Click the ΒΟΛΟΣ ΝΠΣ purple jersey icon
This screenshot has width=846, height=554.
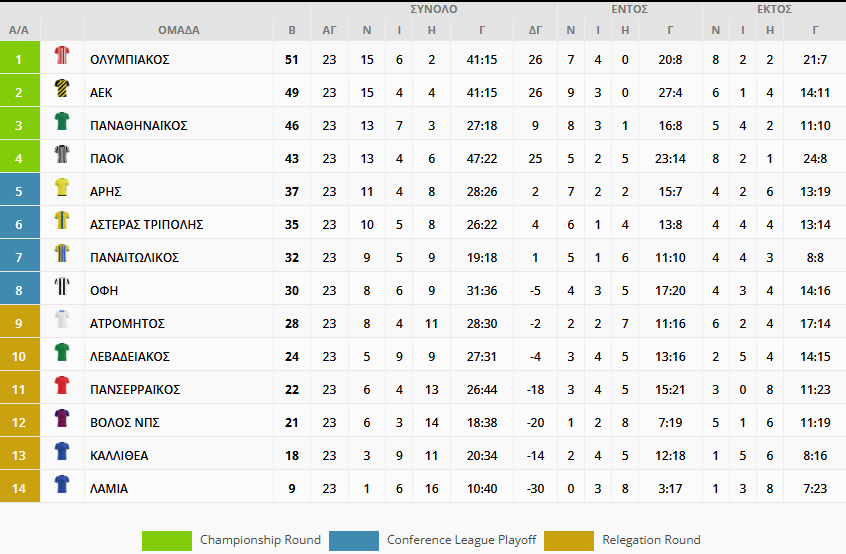click(62, 418)
